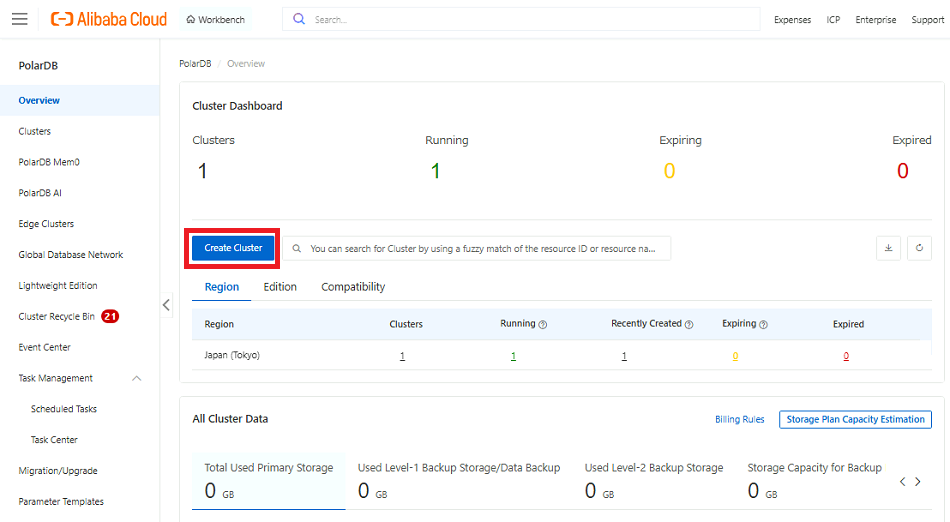Open Storage Plan Capacity Estimation
Screen dimensions: 950x522
point(855,419)
